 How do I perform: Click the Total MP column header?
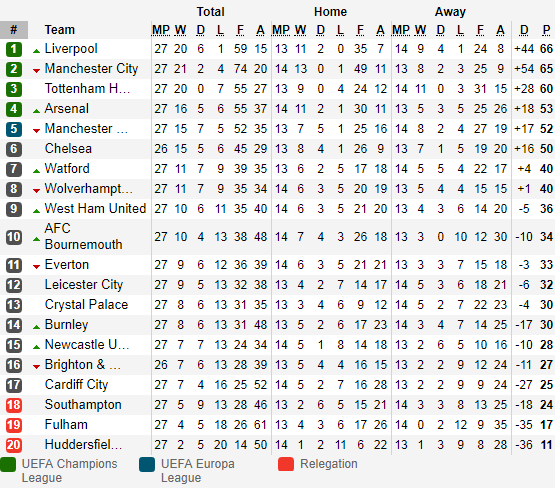pyautogui.click(x=161, y=30)
